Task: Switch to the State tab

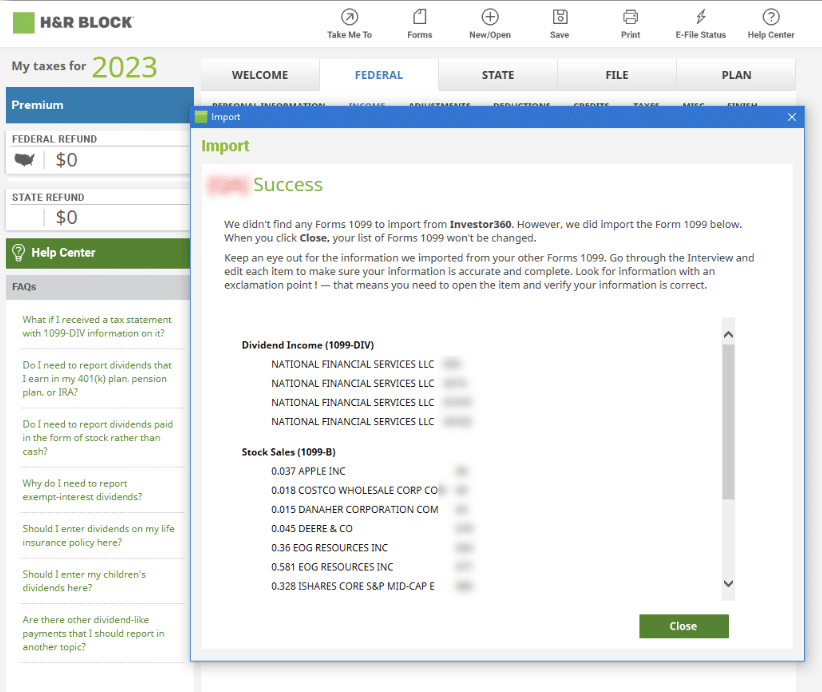Action: (x=498, y=74)
